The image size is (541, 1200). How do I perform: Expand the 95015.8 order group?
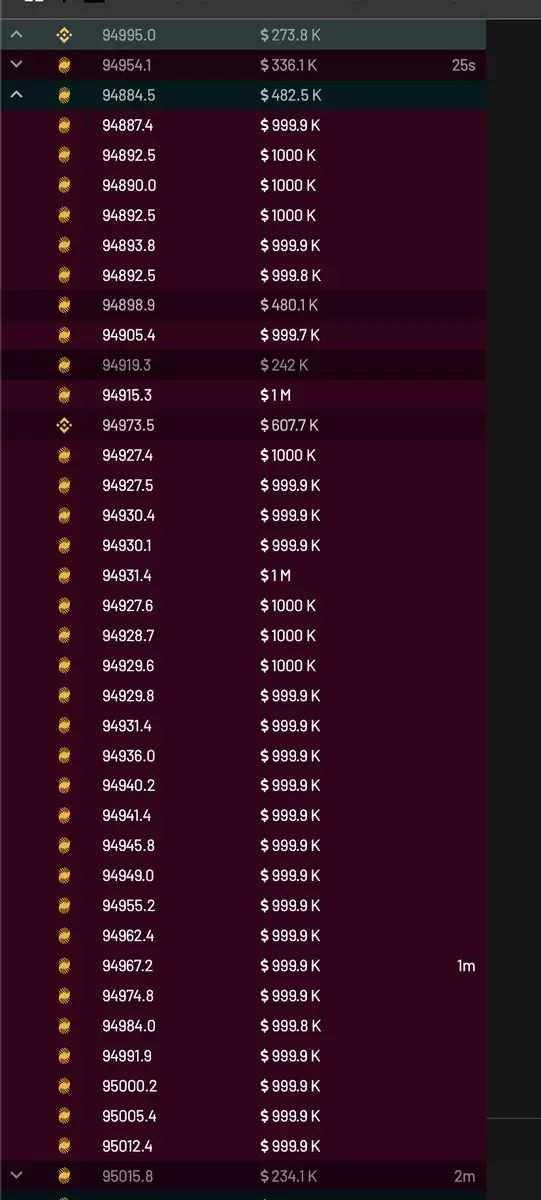coord(16,1175)
